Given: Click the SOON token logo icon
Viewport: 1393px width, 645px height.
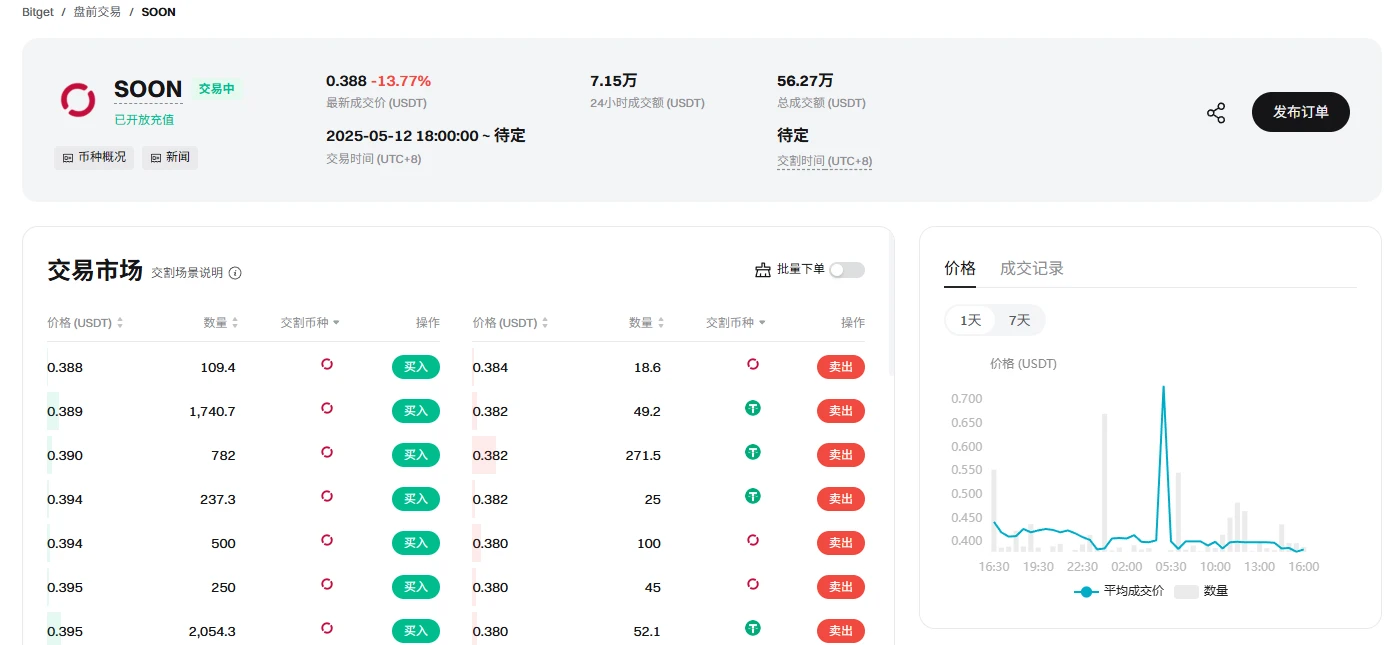Looking at the screenshot, I should click(78, 100).
